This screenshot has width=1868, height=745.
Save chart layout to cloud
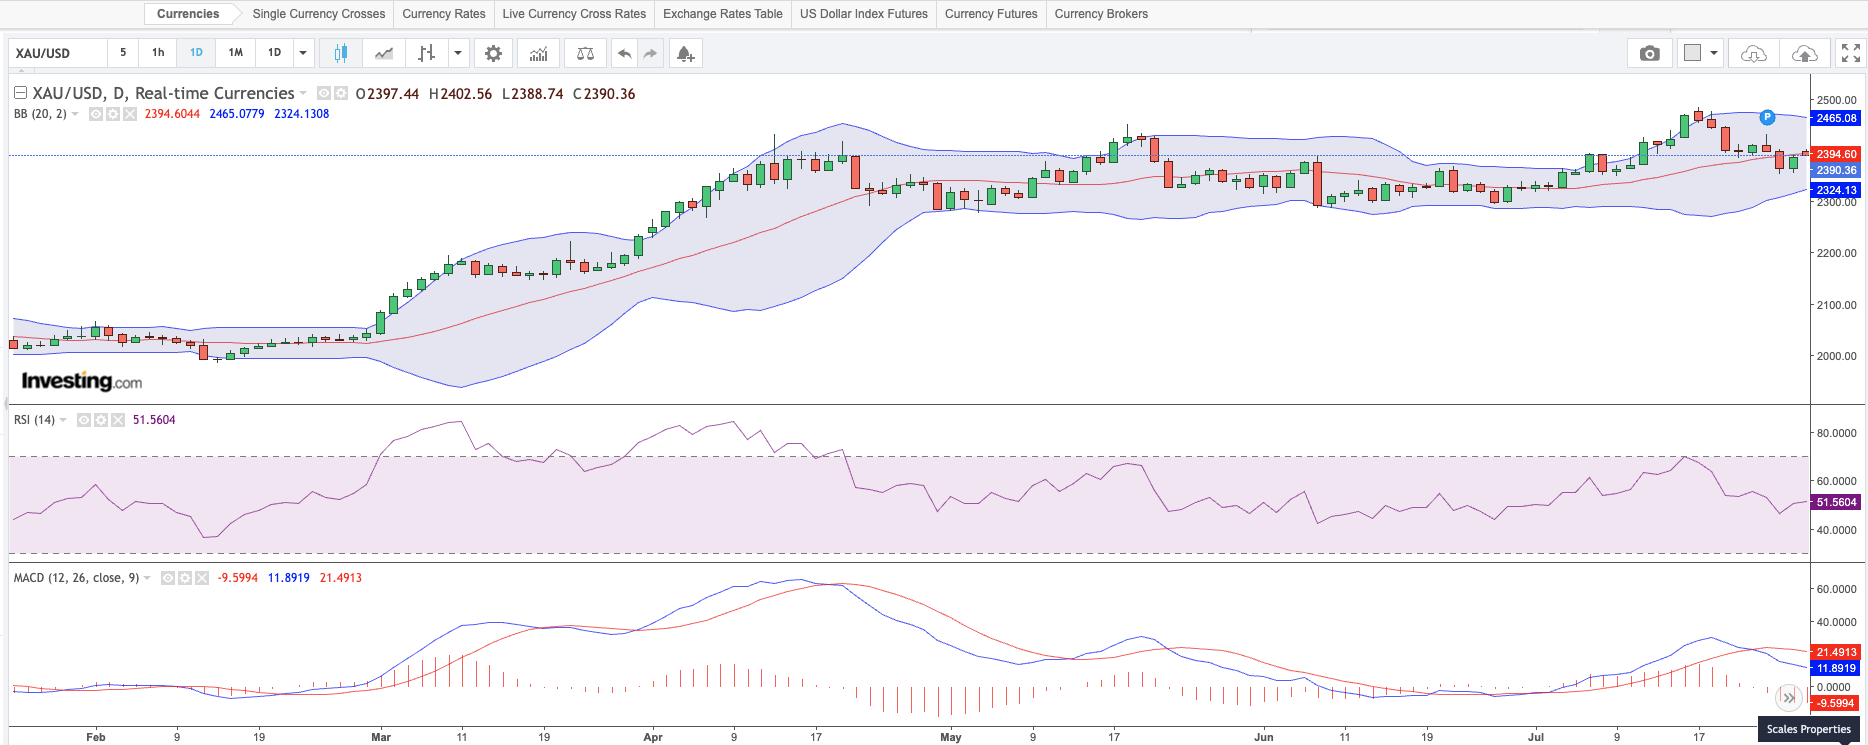(x=1804, y=53)
